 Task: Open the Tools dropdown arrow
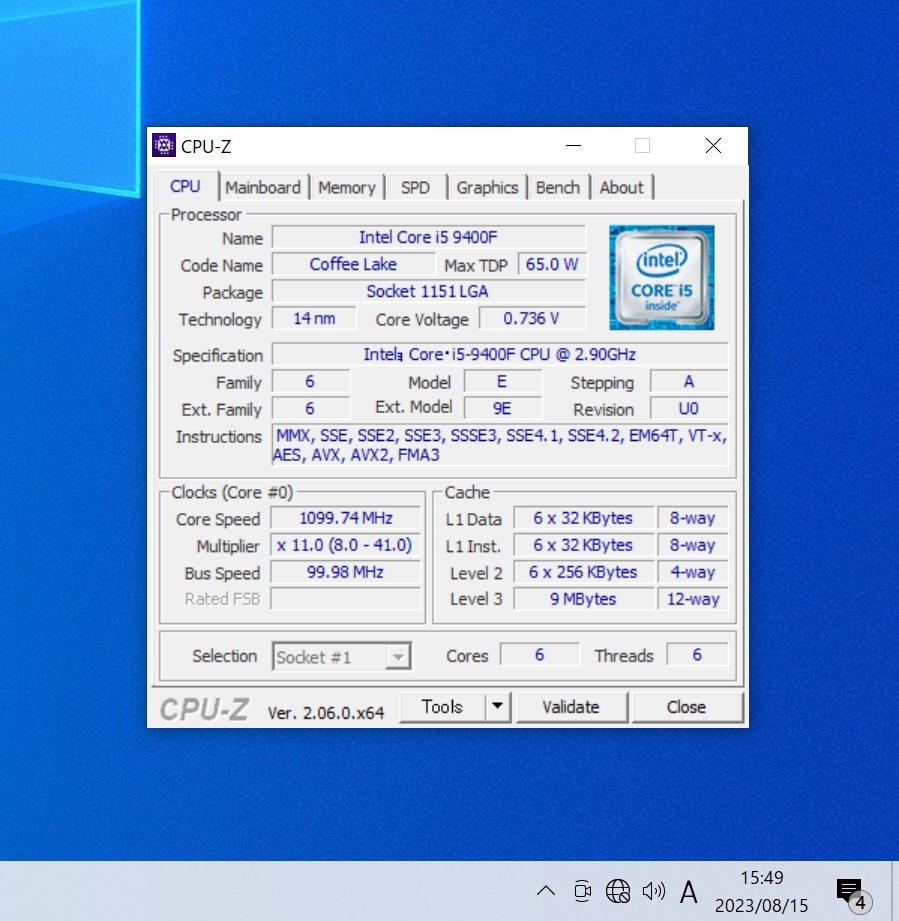click(x=498, y=707)
